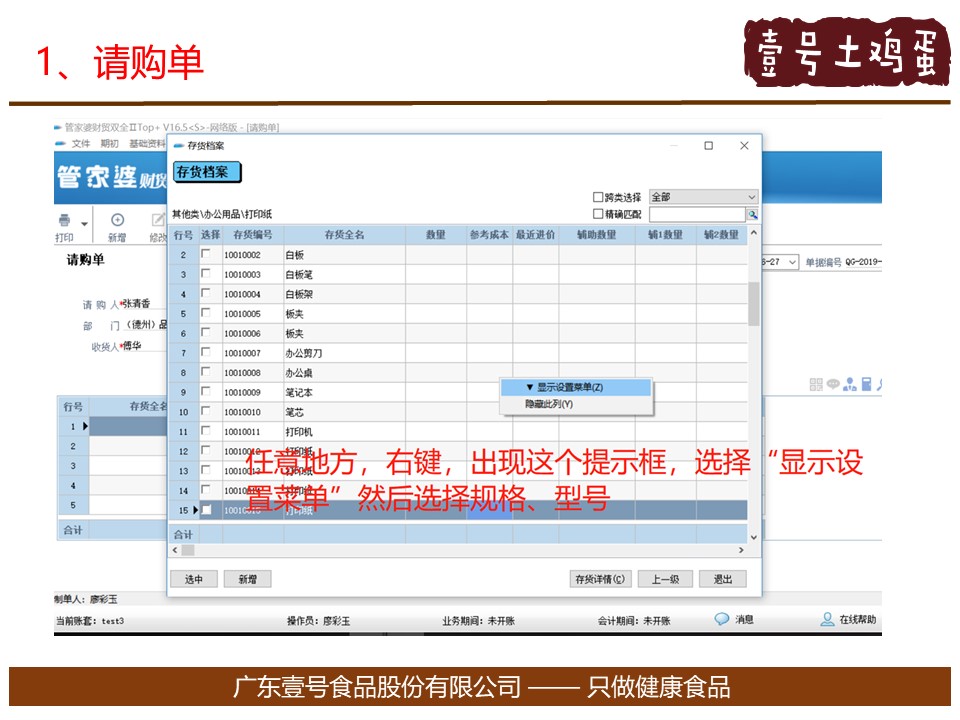Click the 存货详情(C) button
The width and height of the screenshot is (960, 720).
point(600,579)
